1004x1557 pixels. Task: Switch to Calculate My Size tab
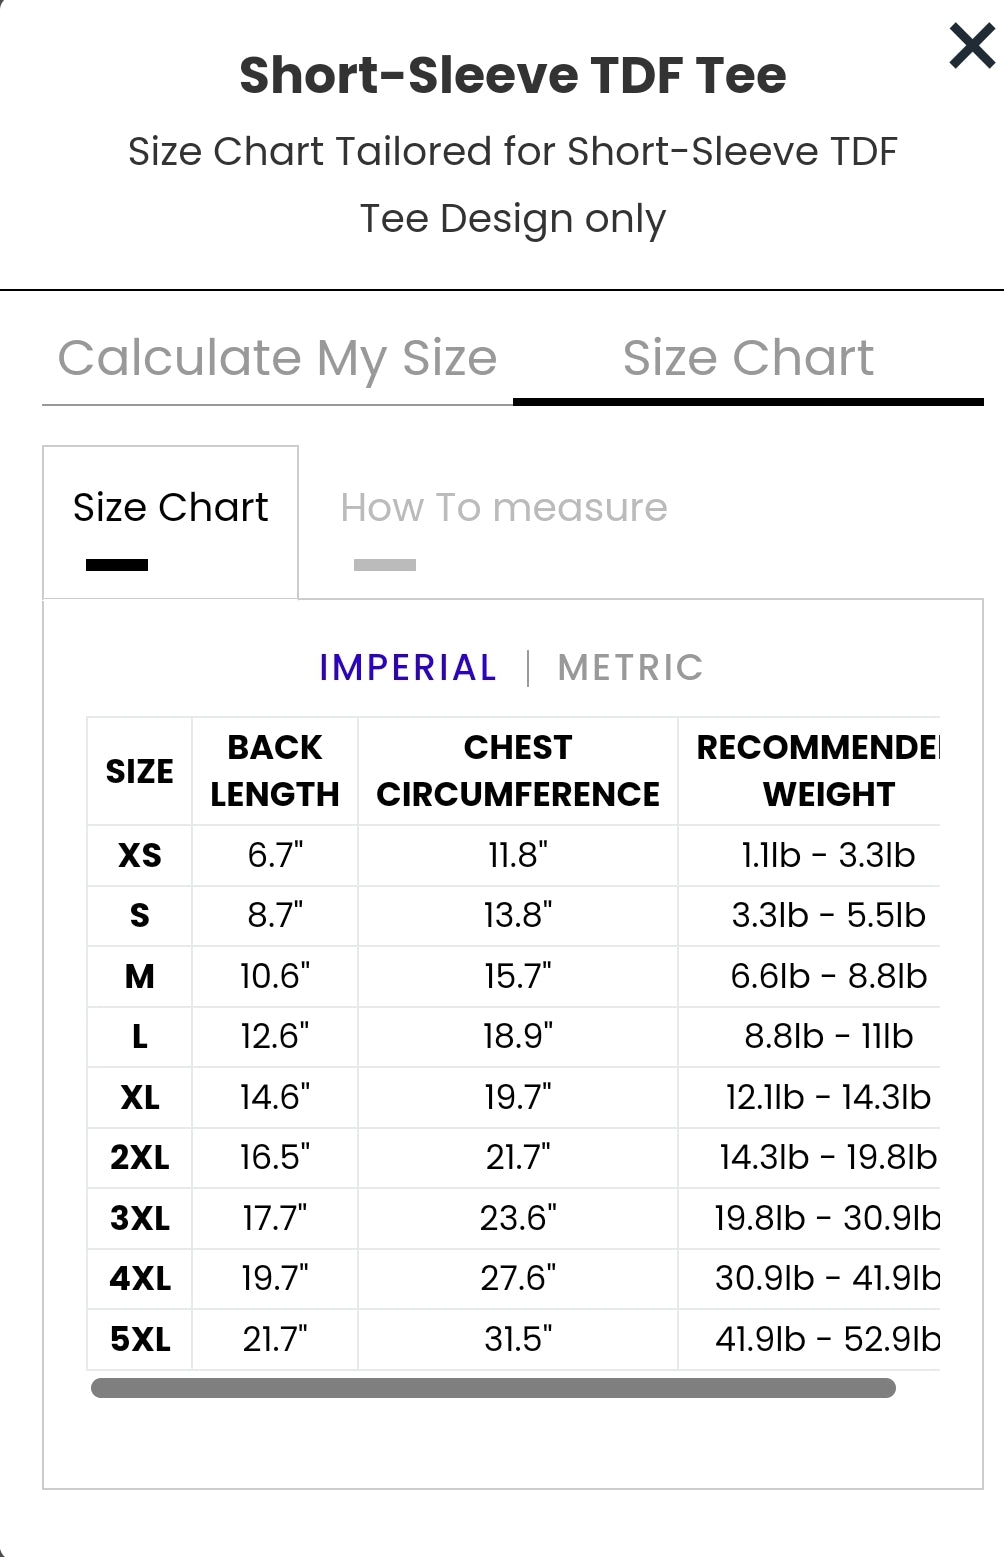tap(277, 358)
